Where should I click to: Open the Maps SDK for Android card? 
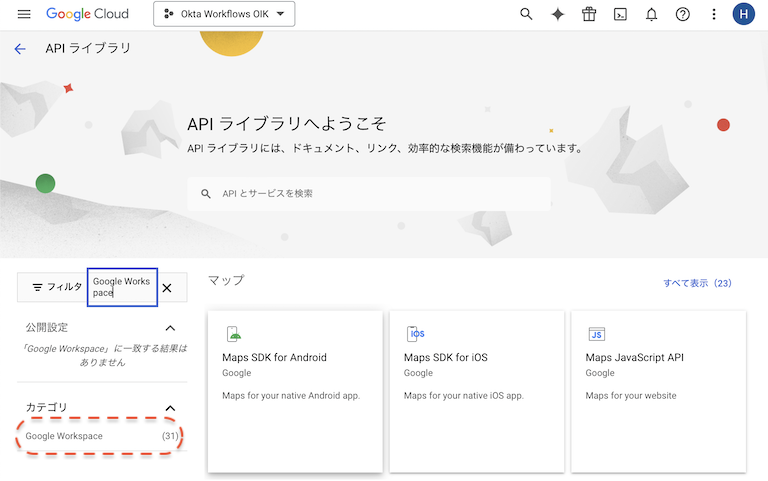pyautogui.click(x=295, y=390)
